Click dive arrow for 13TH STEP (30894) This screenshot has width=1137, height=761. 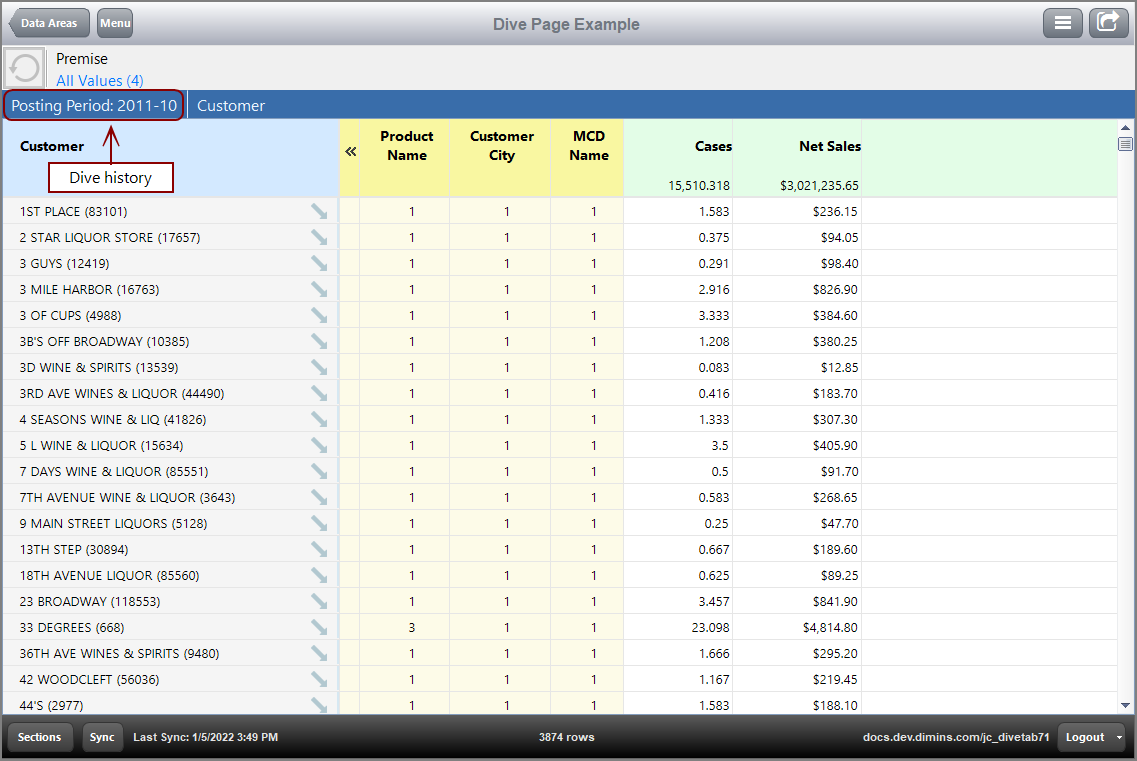pos(319,550)
